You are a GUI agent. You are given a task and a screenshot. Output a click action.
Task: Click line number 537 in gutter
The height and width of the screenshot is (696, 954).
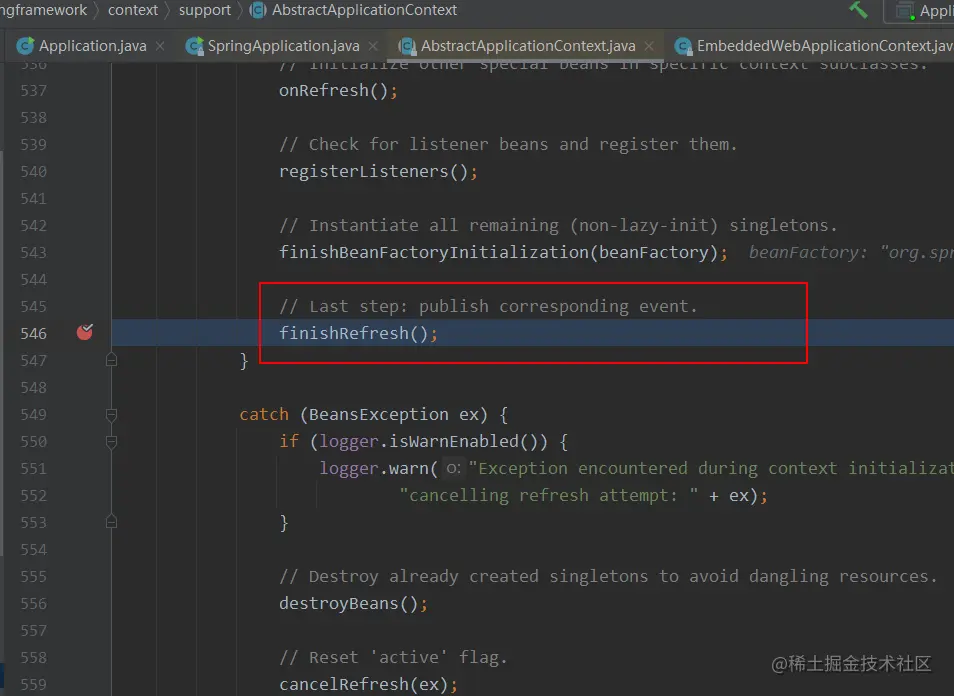tap(33, 91)
